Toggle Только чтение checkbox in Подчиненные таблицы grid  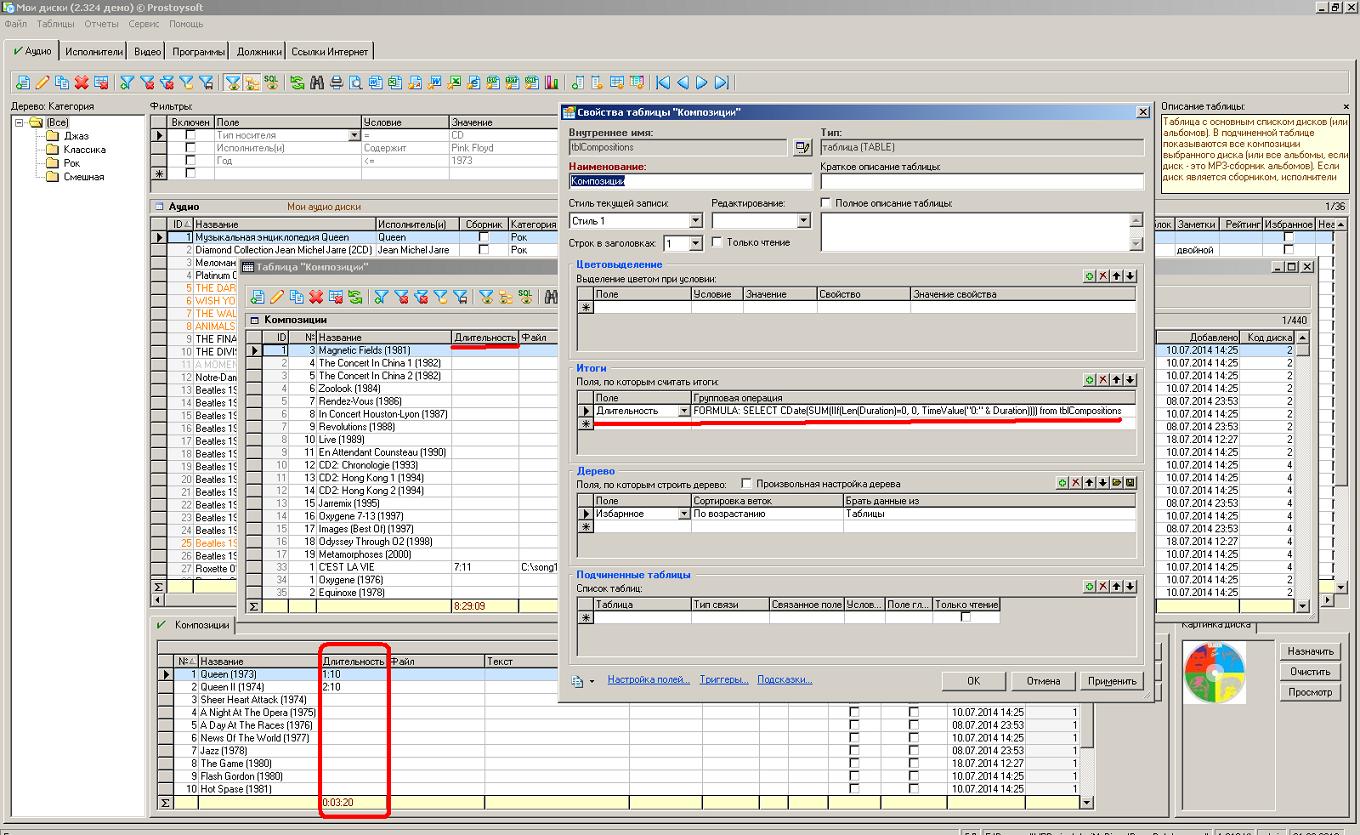[965, 617]
